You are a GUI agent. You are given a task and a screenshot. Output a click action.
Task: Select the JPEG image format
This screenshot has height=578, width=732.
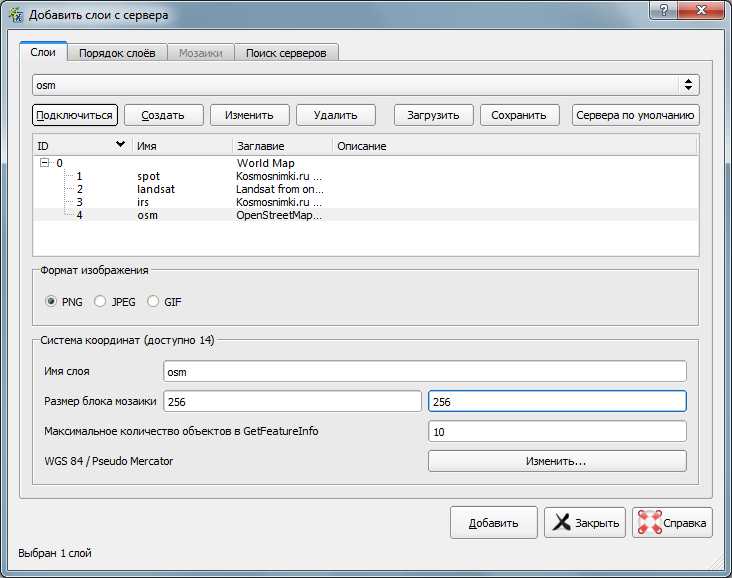(100, 301)
